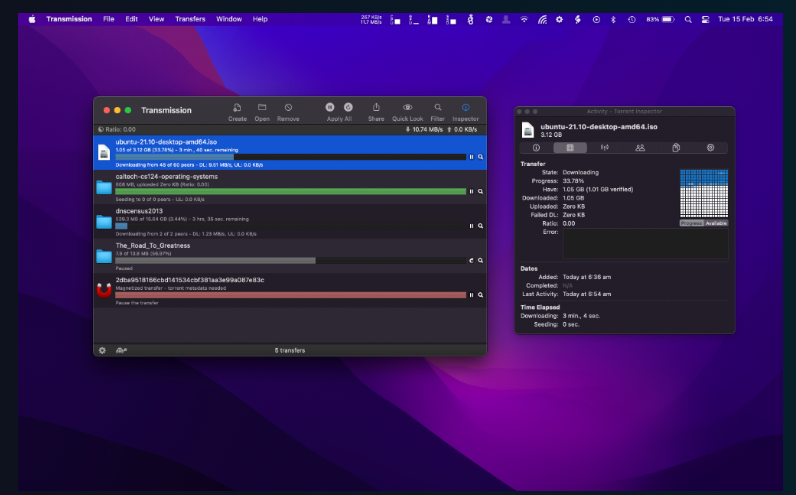
Task: Toggle turtle speed limit mode
Action: pyautogui.click(x=121, y=350)
